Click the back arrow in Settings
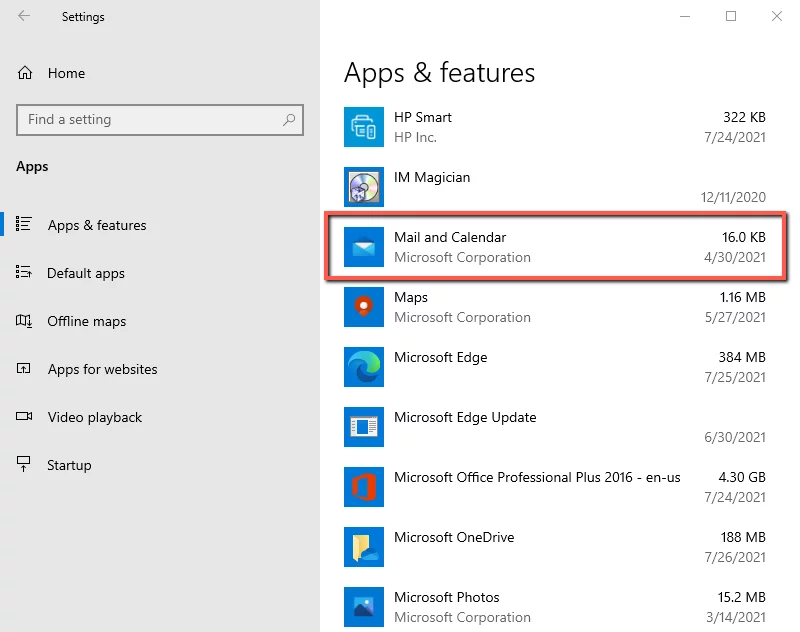Screen dimensions: 800x632 click(24, 16)
